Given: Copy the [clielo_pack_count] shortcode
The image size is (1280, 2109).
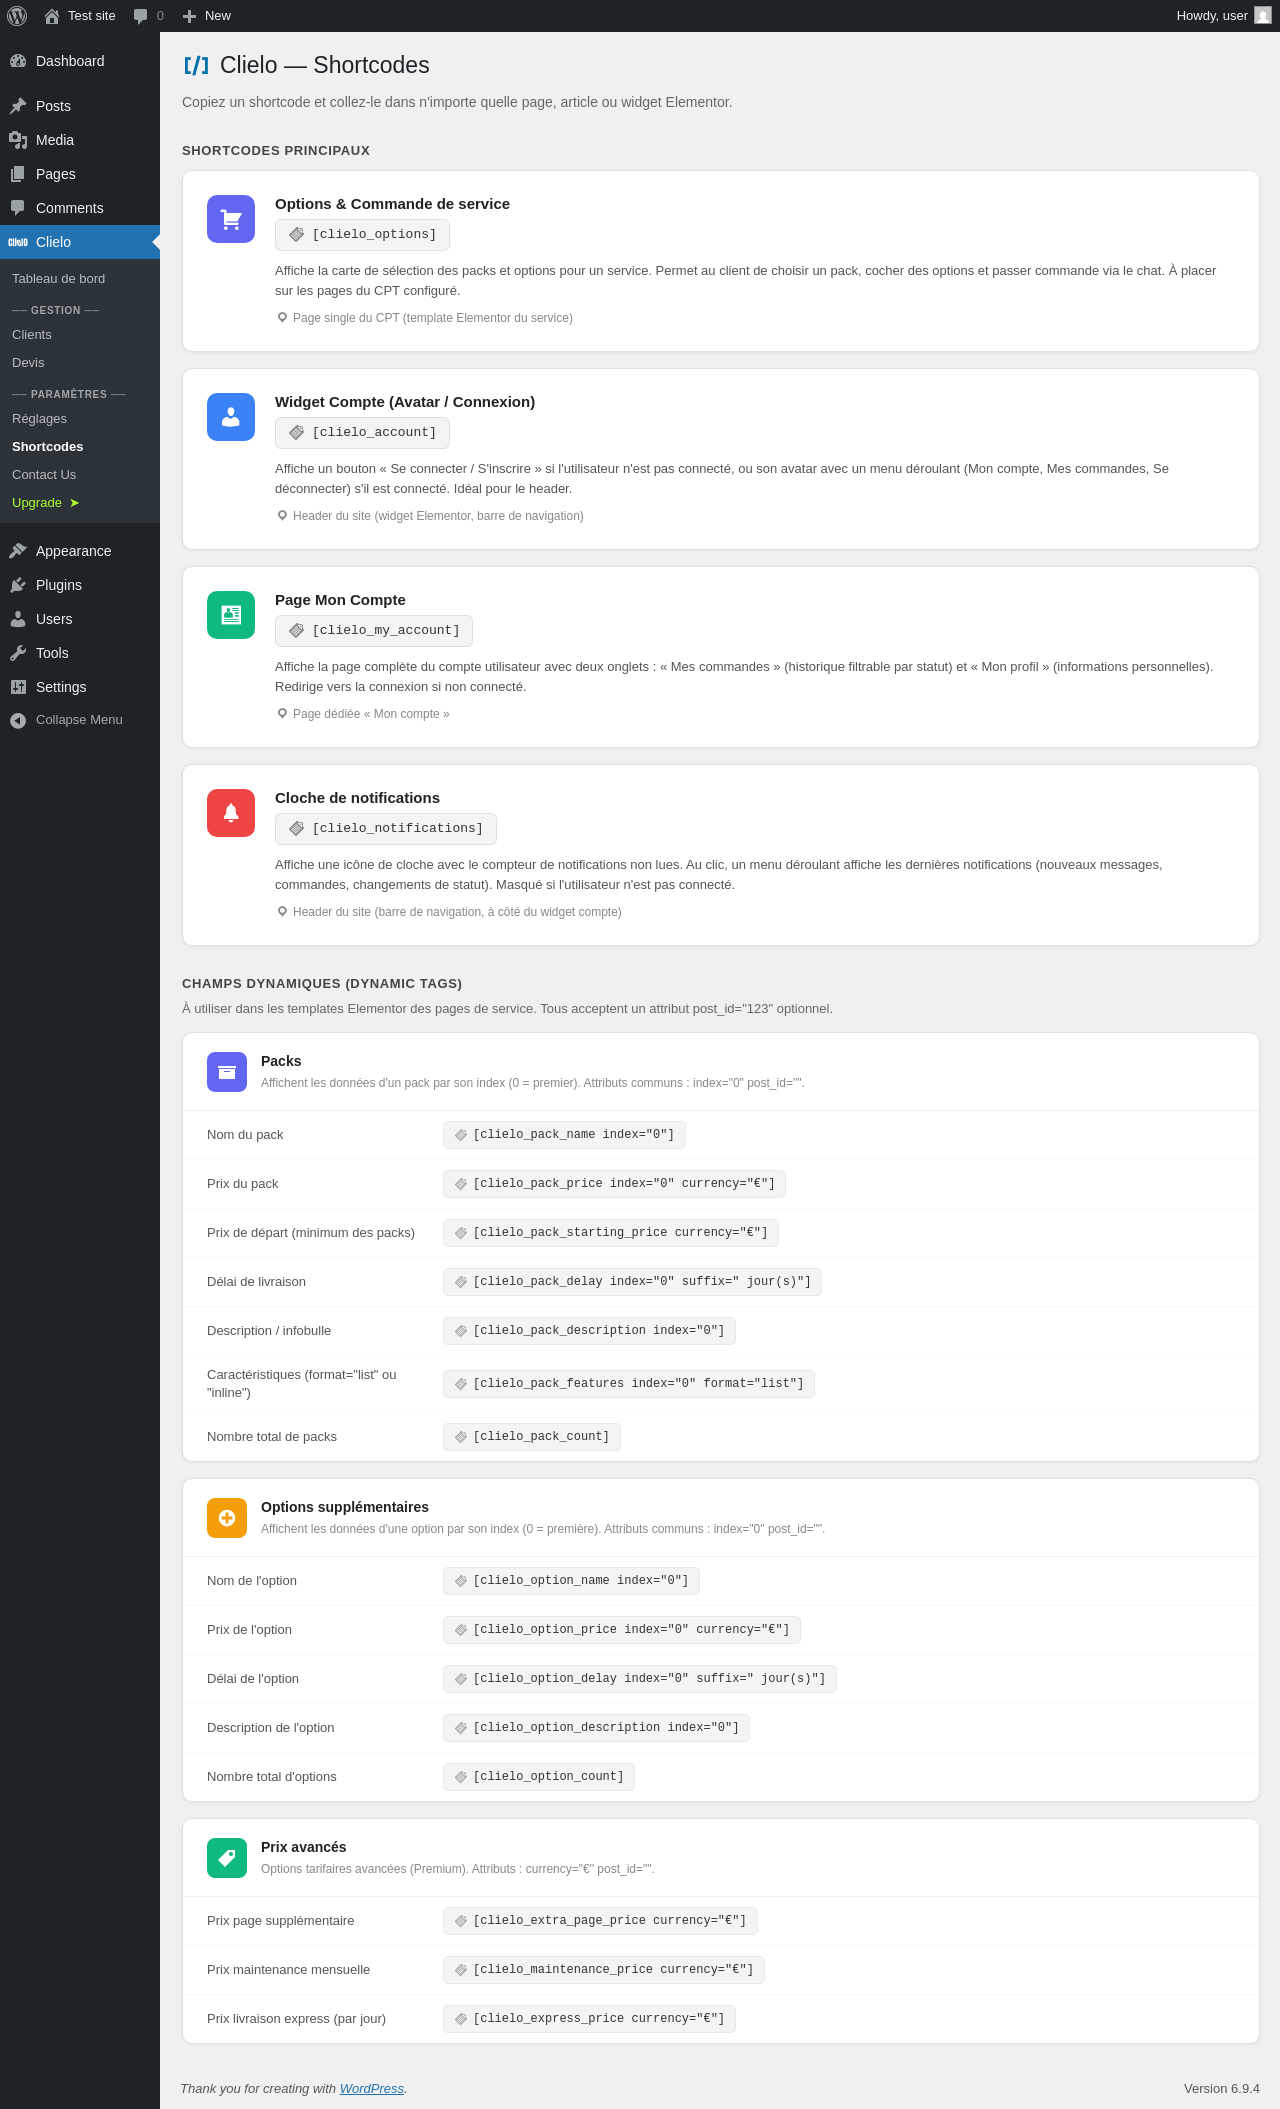Looking at the screenshot, I should coord(532,1437).
